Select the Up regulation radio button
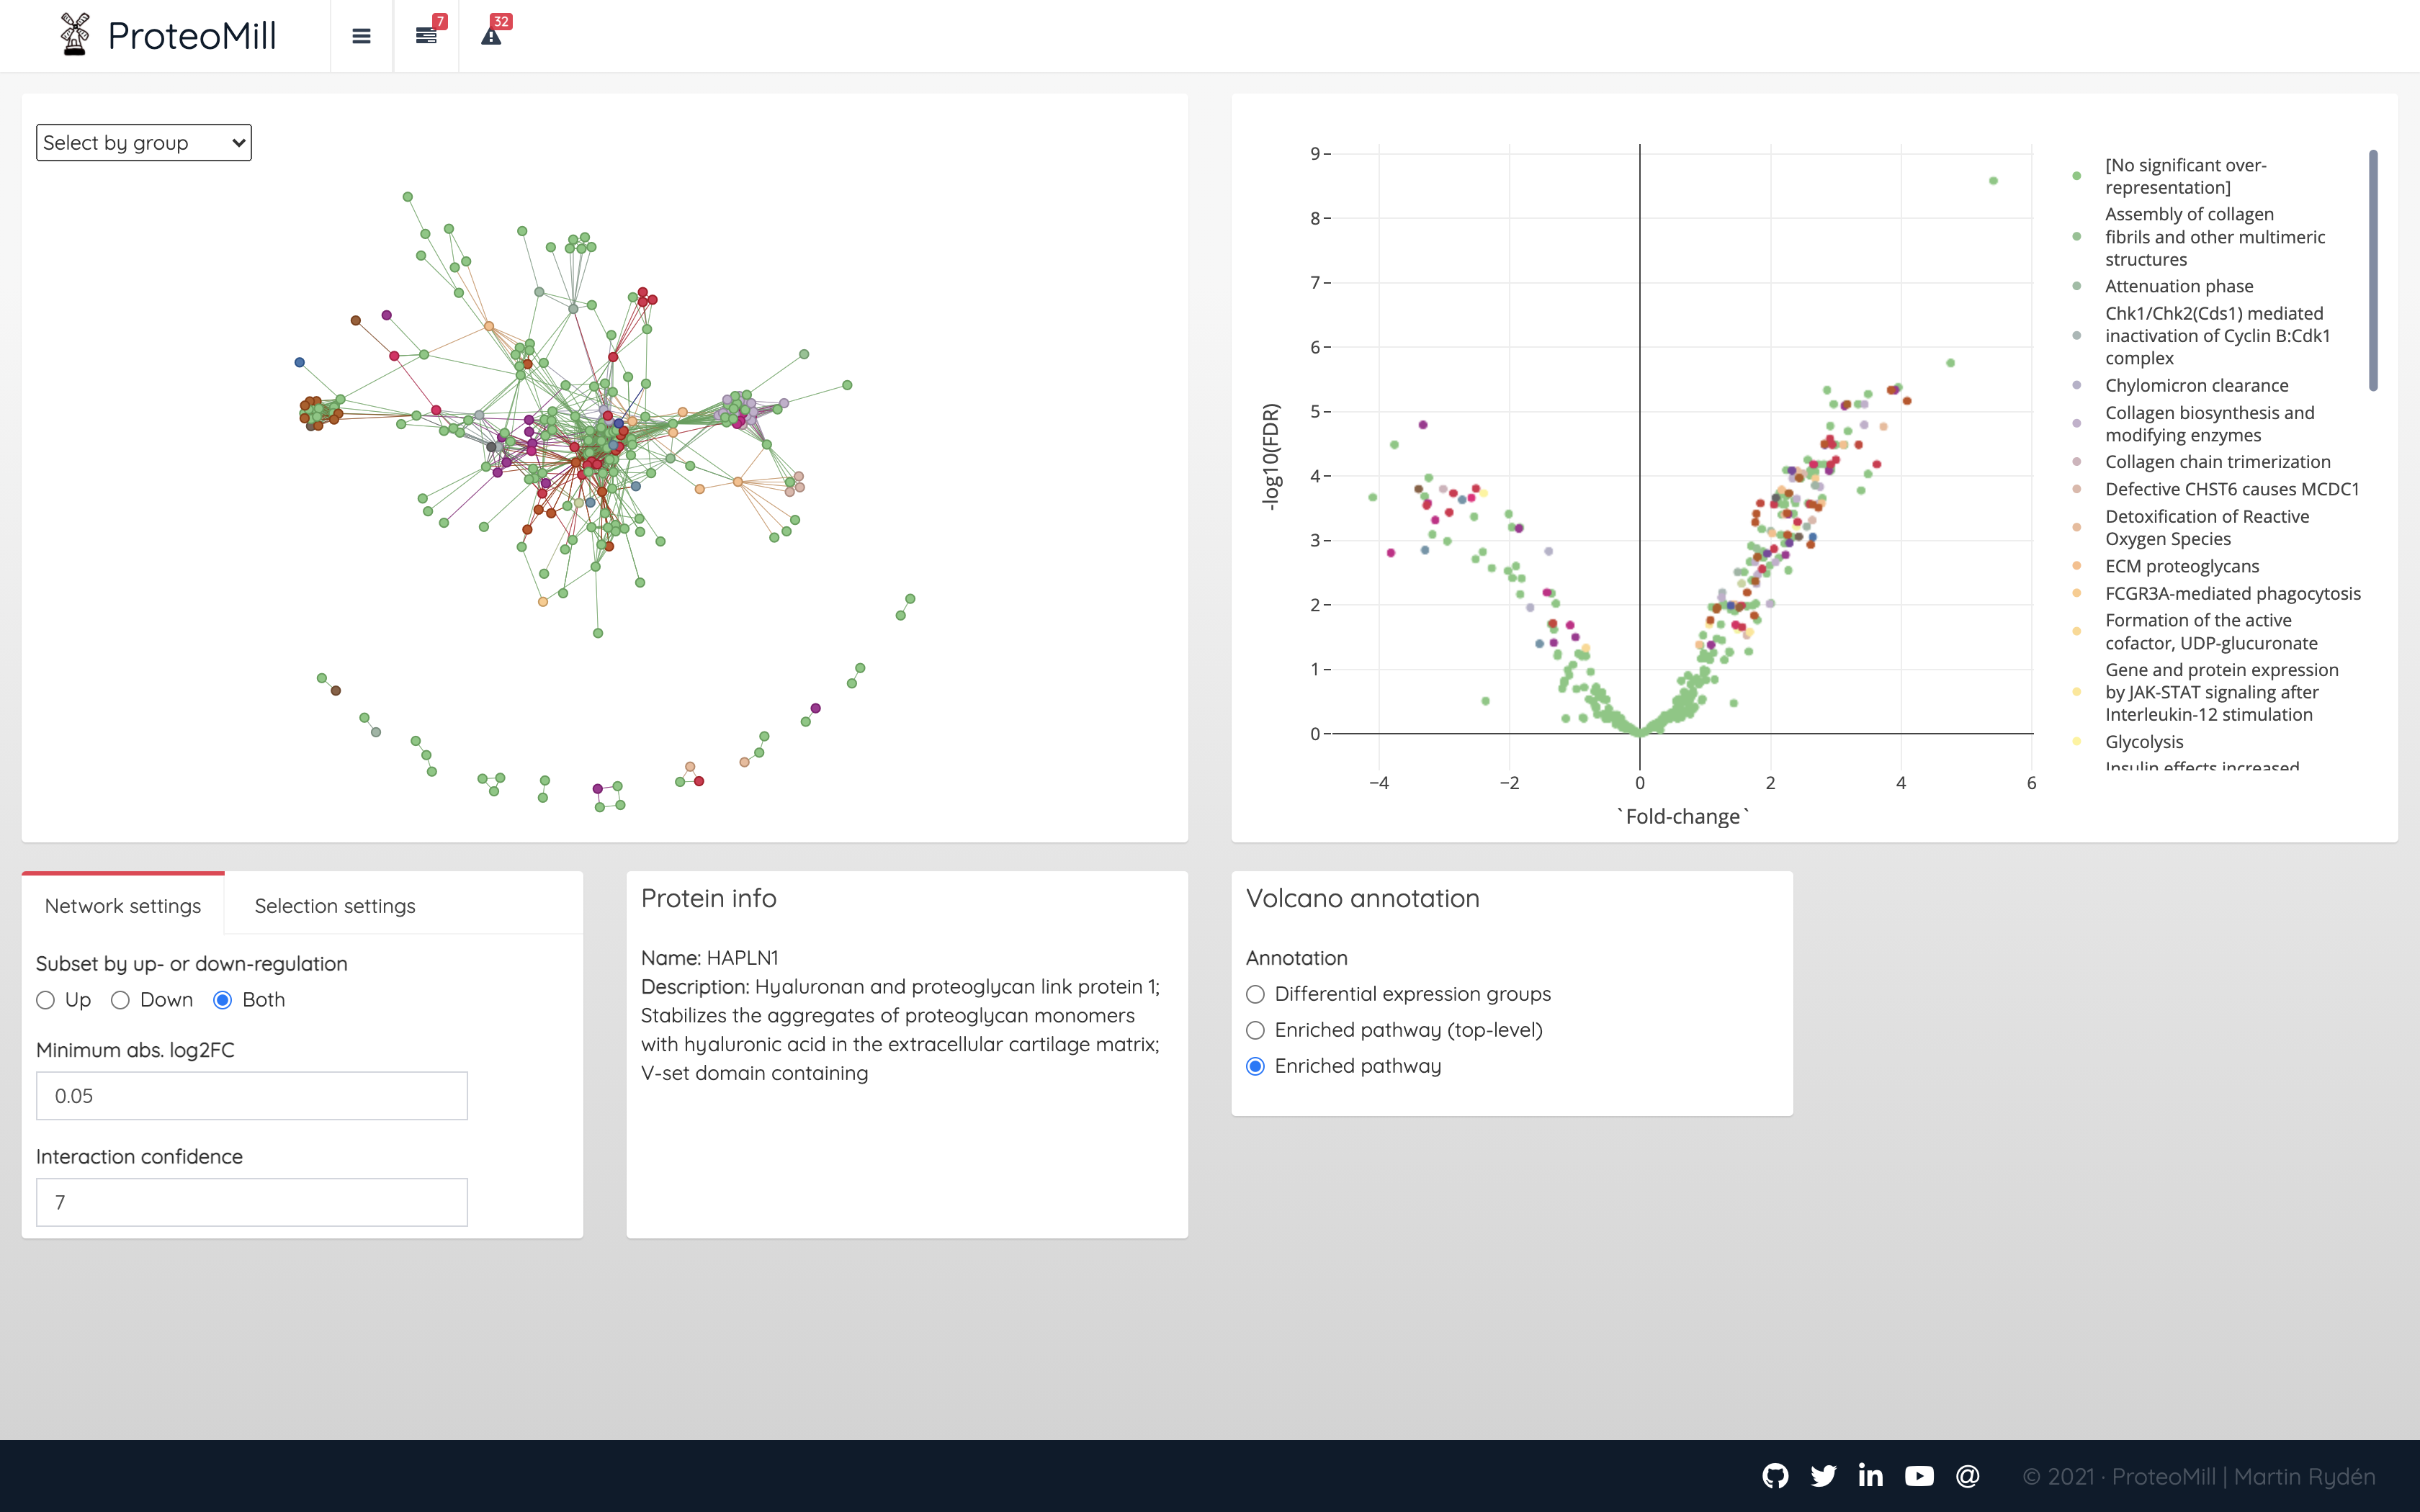 46,1000
